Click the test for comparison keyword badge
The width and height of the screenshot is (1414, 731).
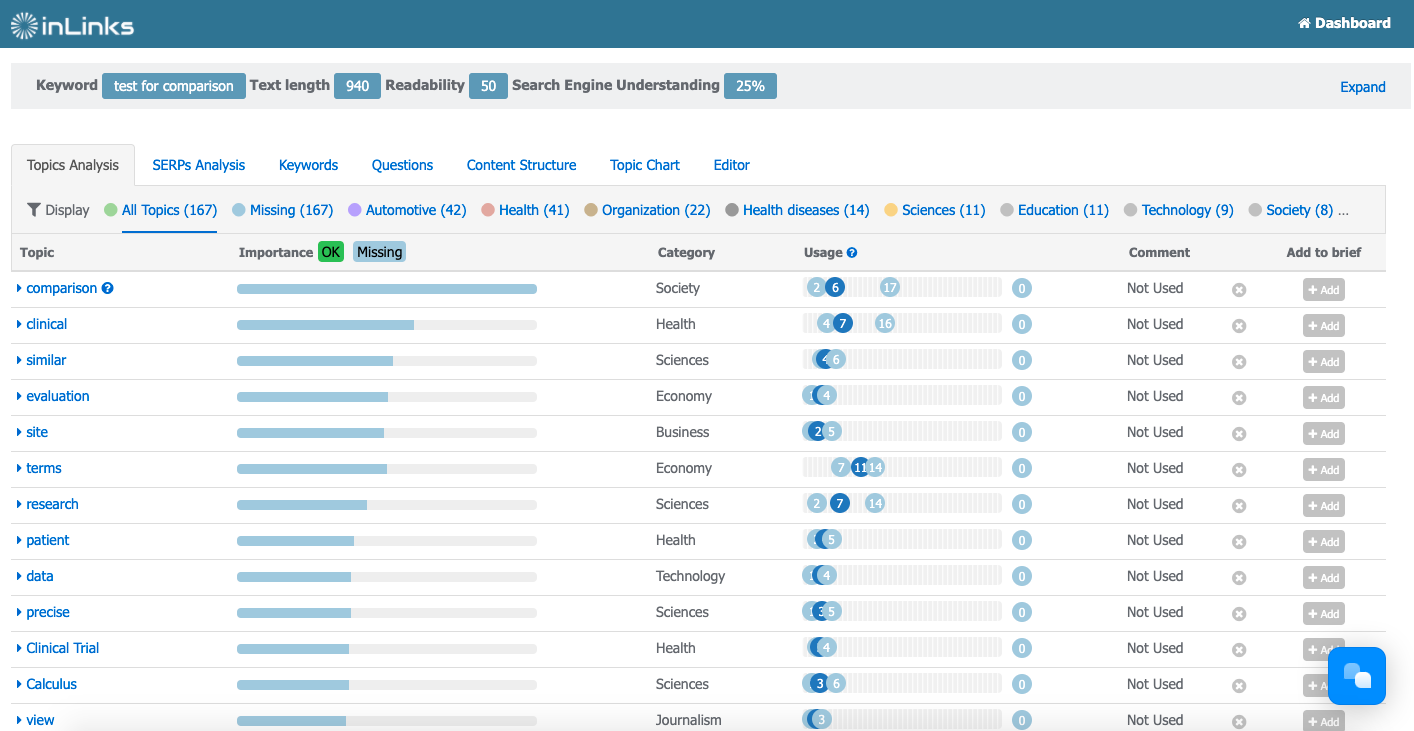pyautogui.click(x=174, y=86)
